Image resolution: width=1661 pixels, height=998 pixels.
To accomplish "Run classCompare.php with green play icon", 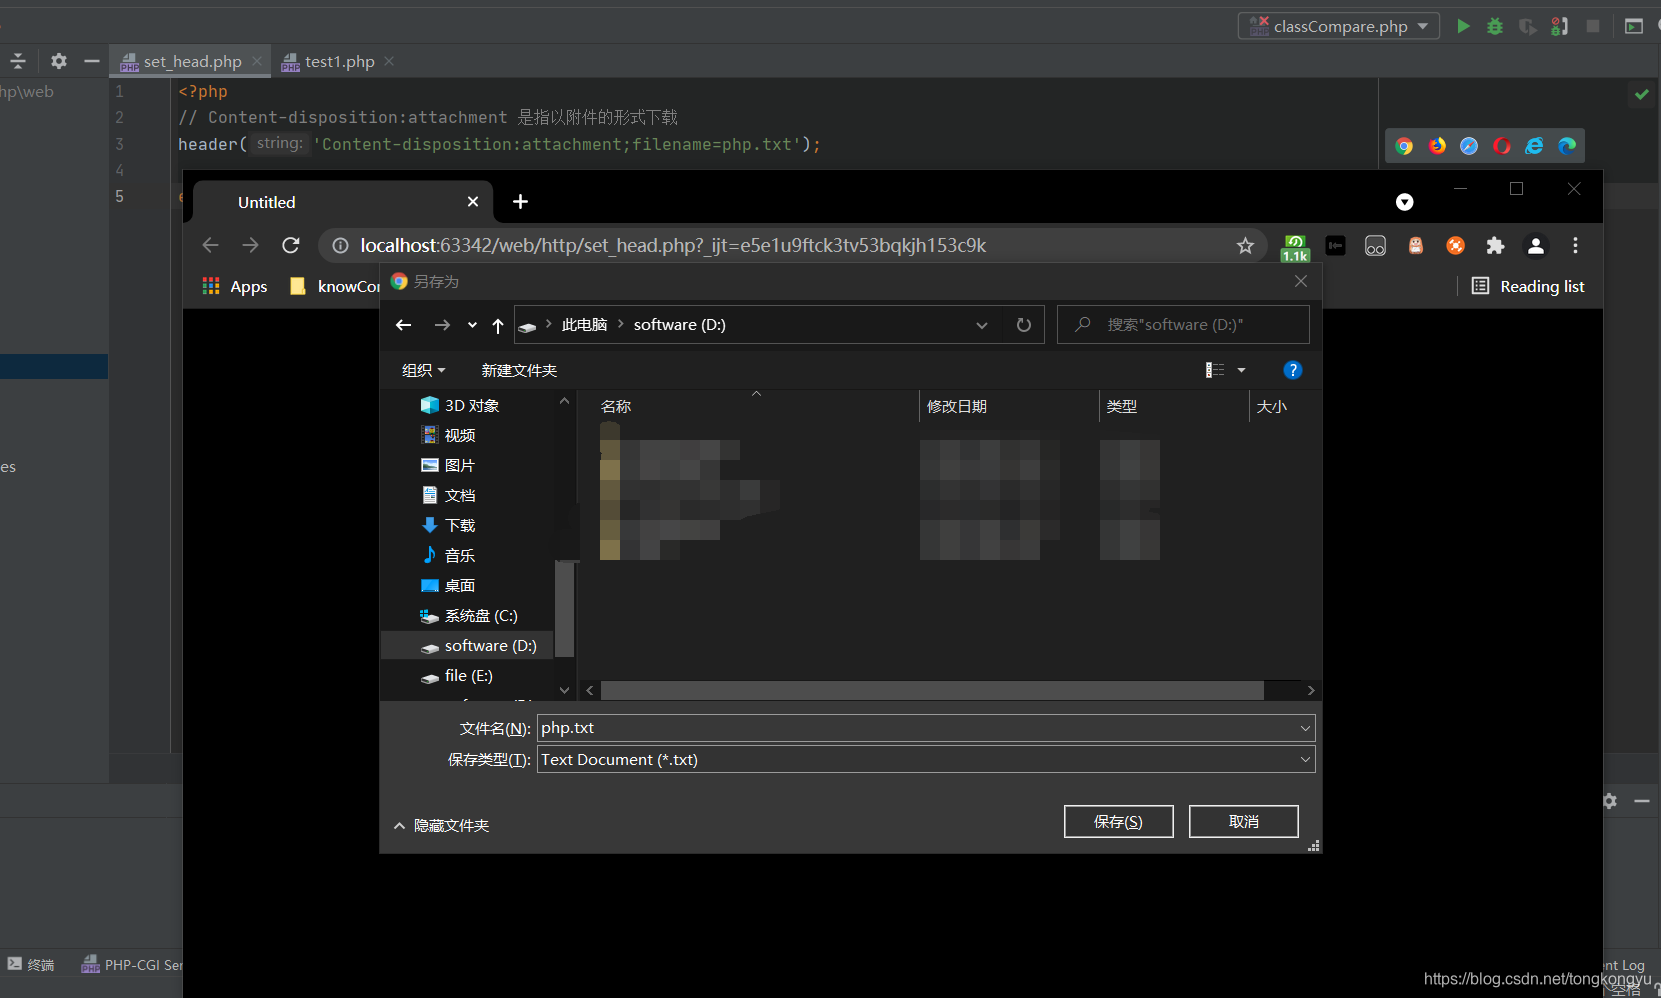I will pos(1463,26).
